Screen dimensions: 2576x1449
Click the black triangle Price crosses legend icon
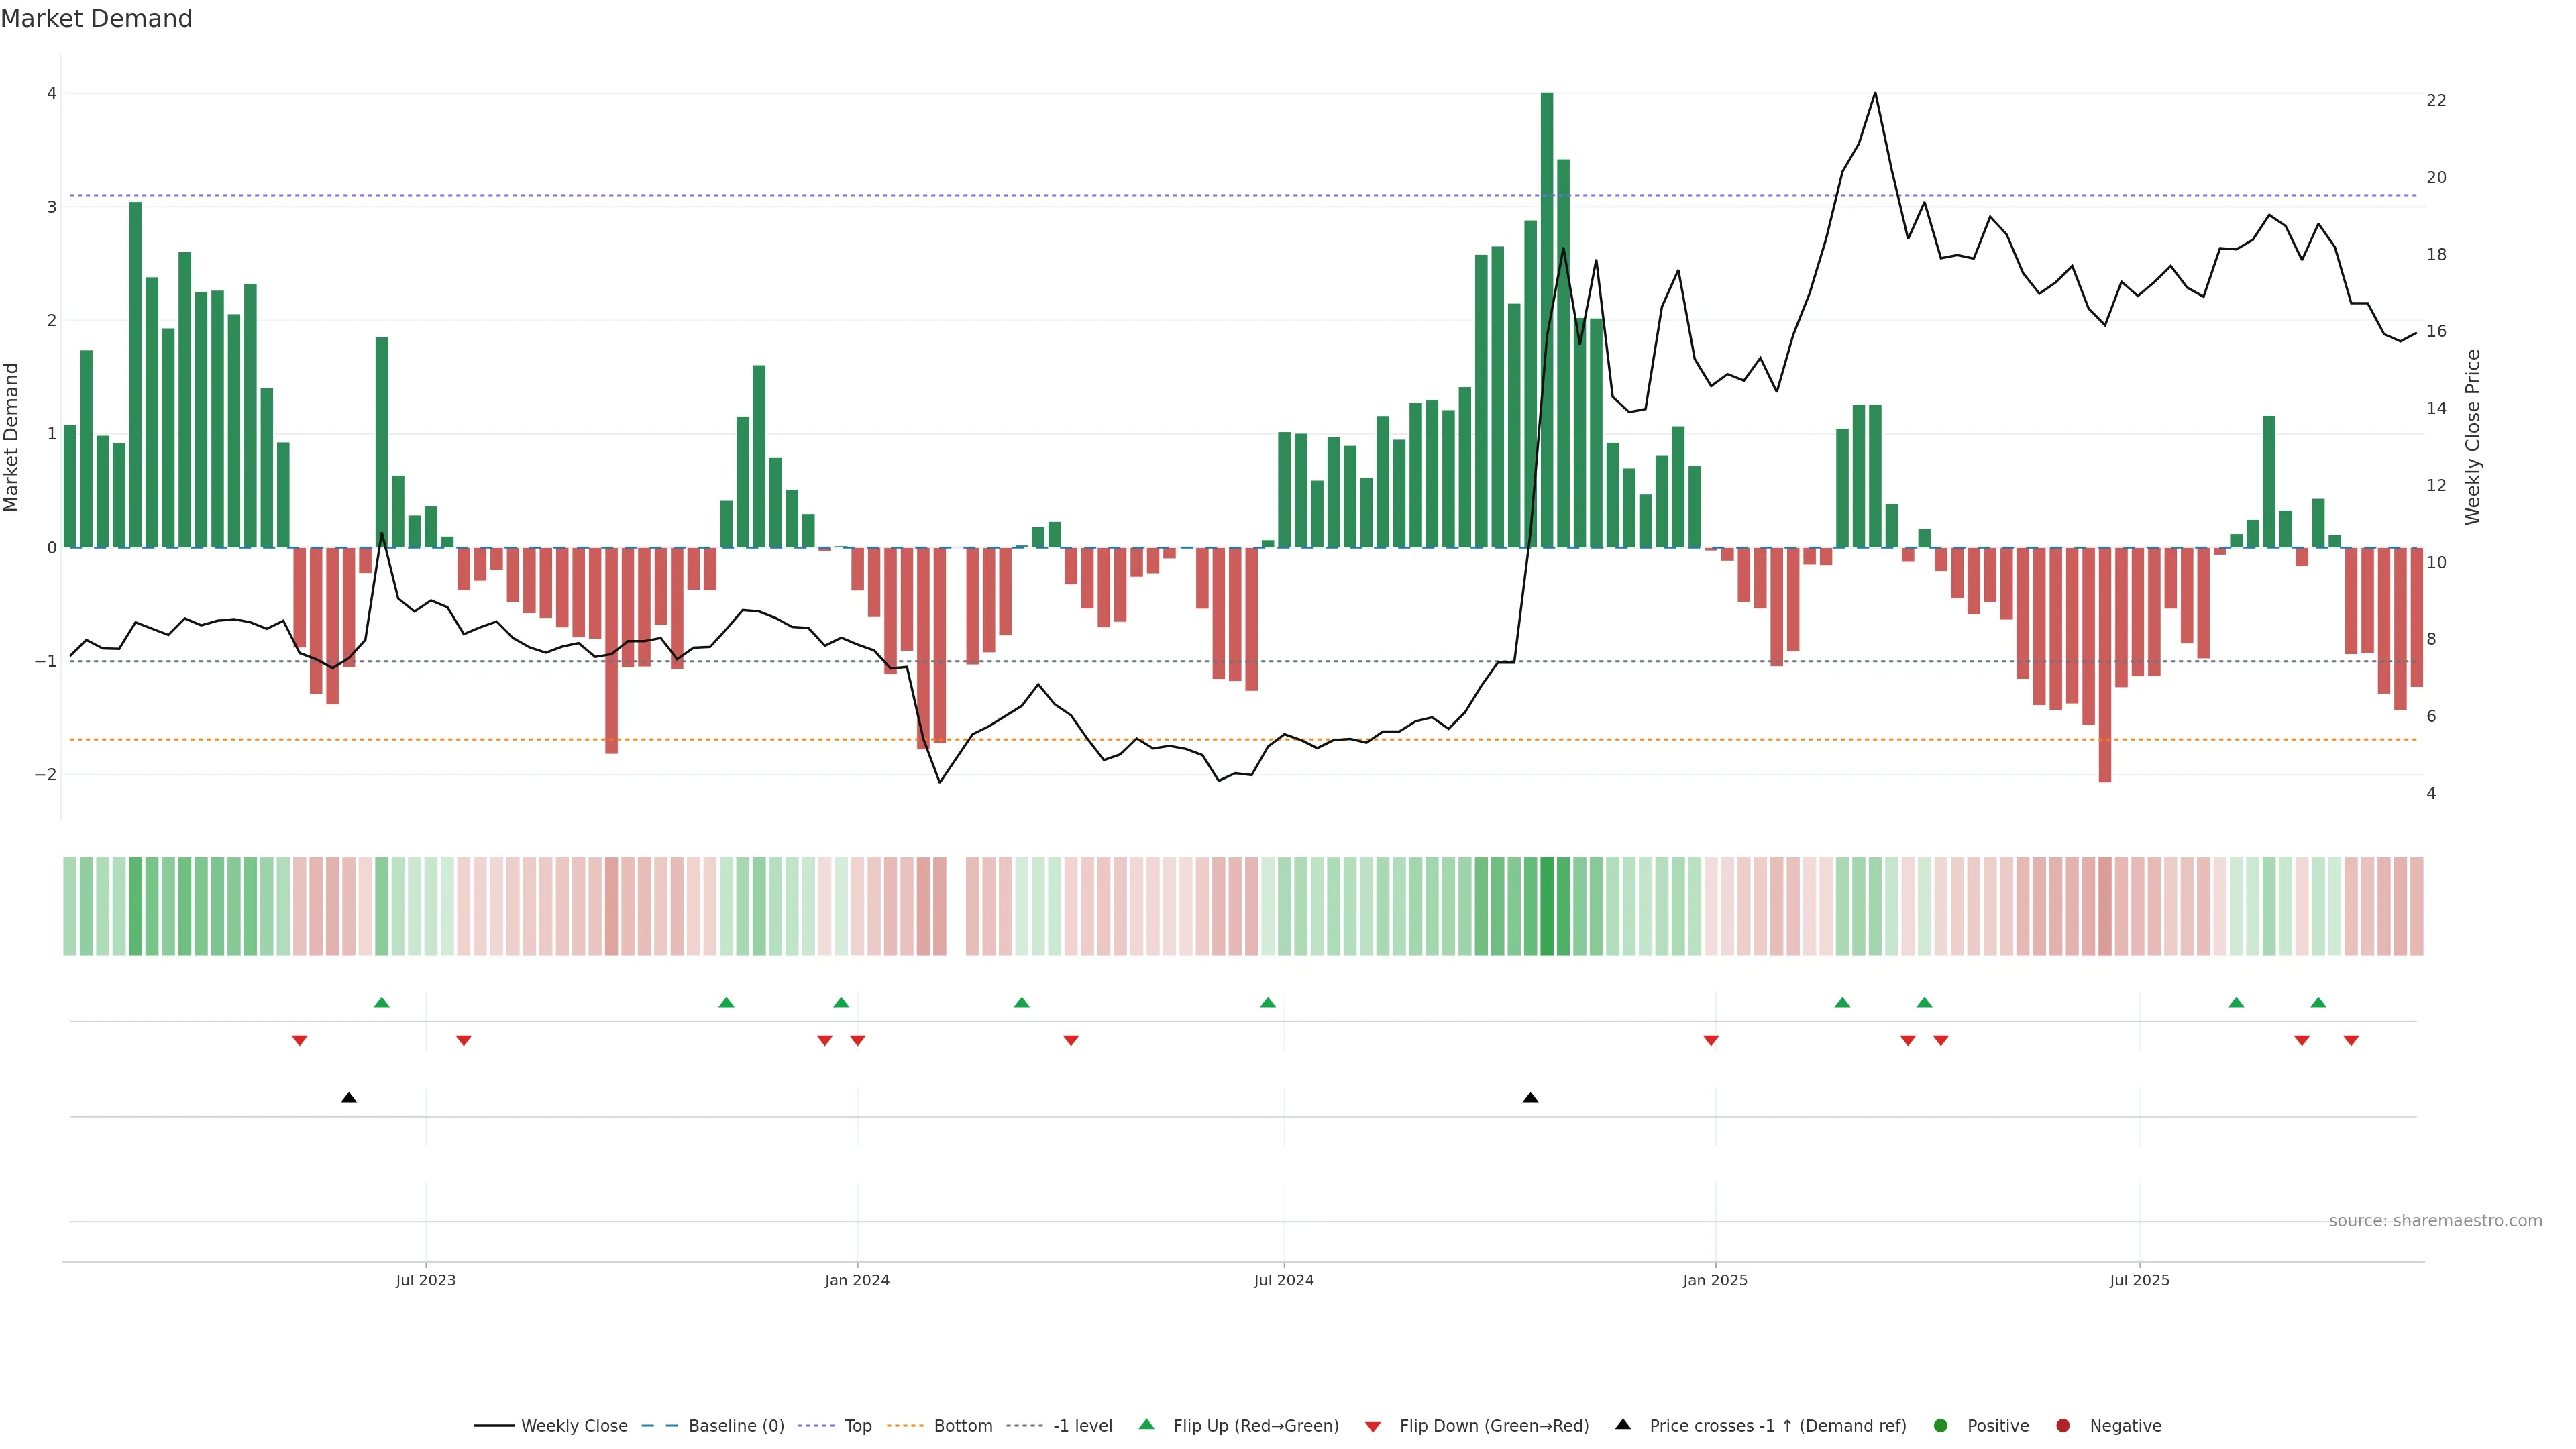tap(1623, 1424)
